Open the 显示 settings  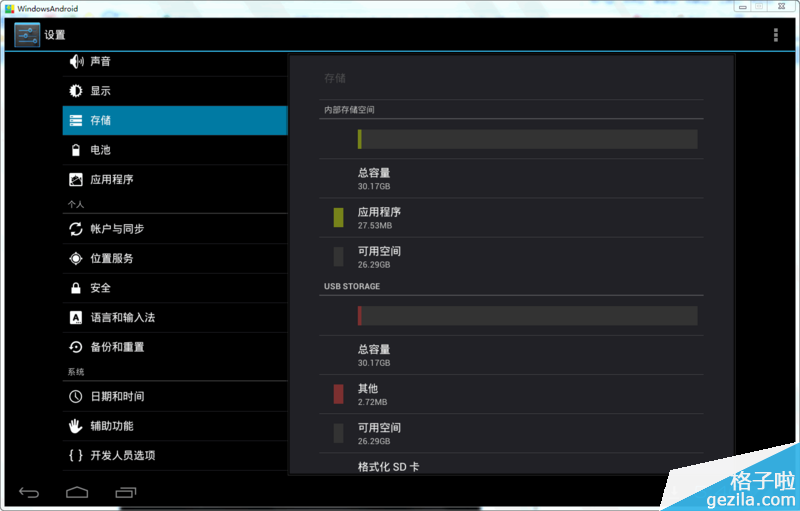175,91
